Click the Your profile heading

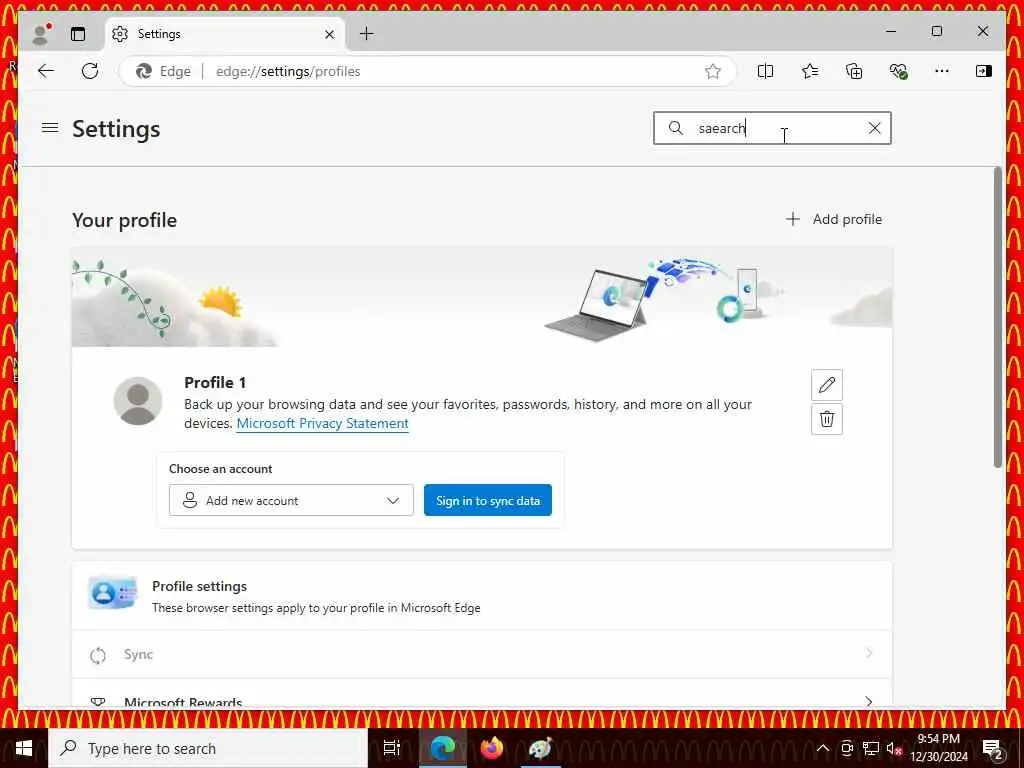125,220
